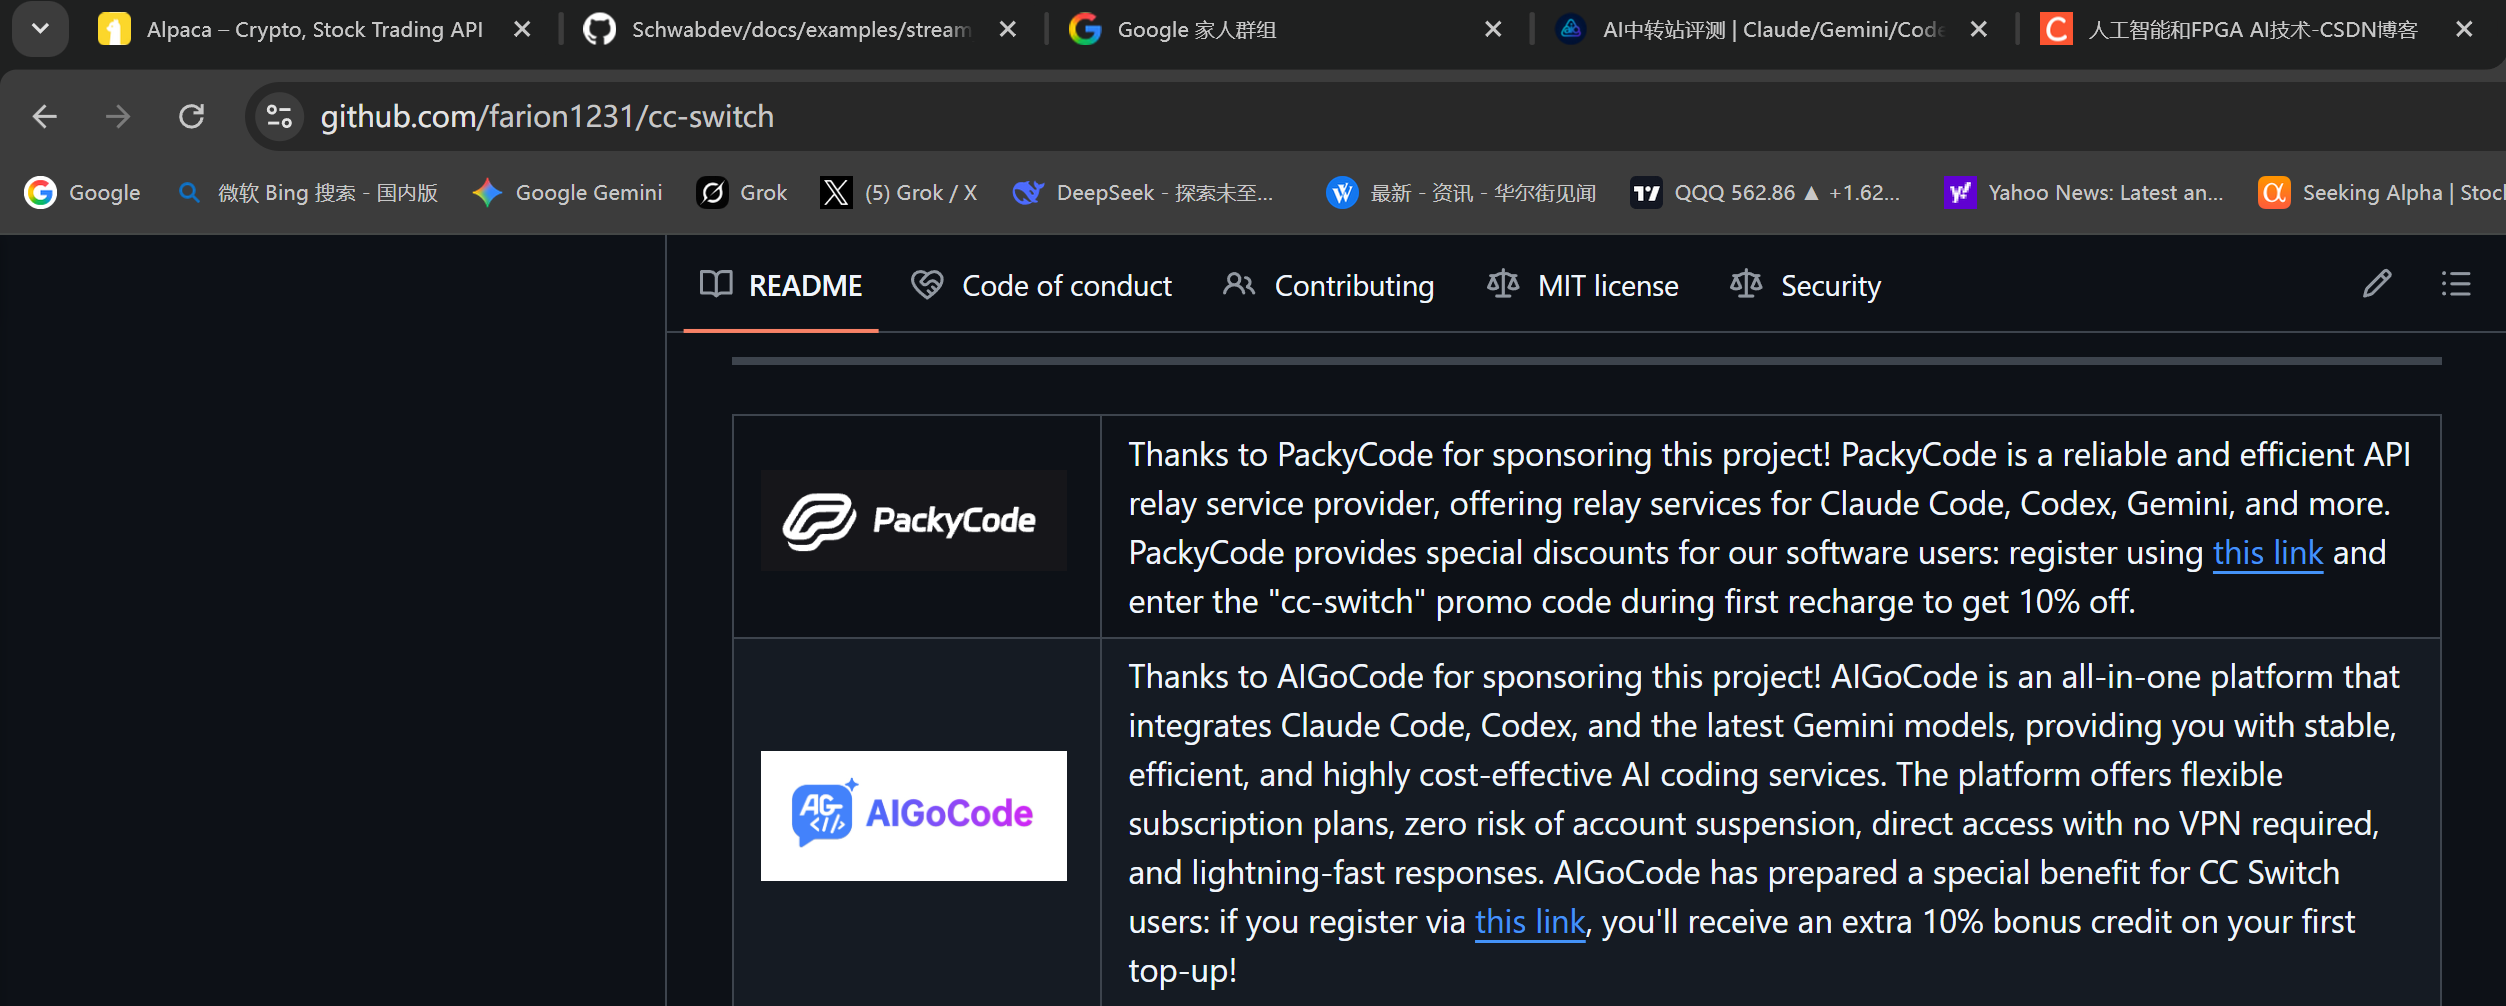Viewport: 2506px width, 1006px height.
Task: Switch to the Google 家人群组 tab
Action: 1197,30
